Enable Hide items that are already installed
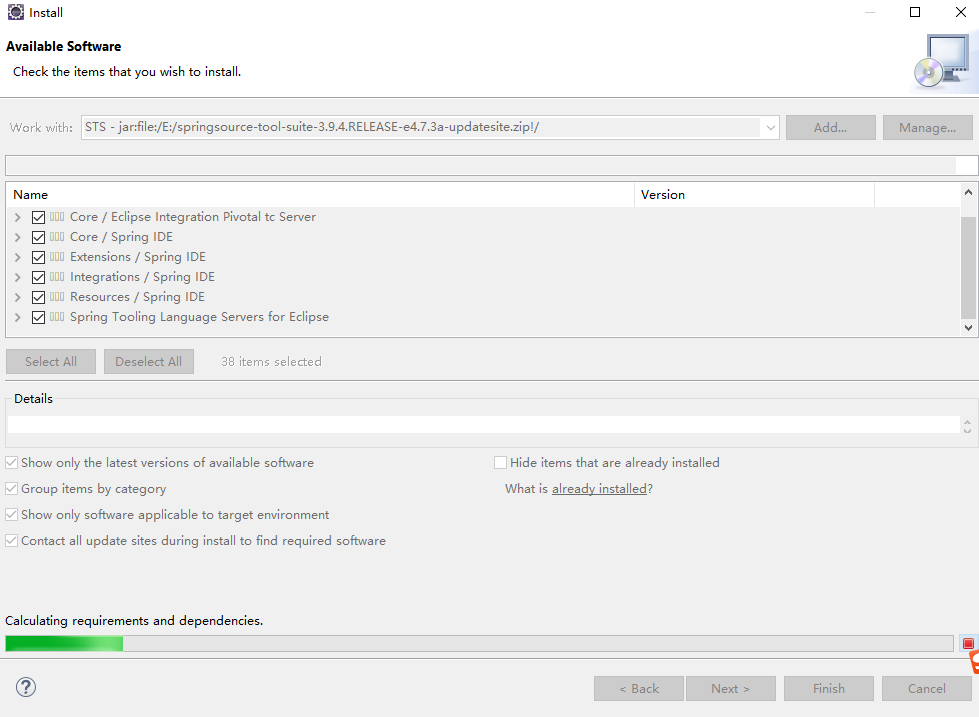979x717 pixels. 500,463
